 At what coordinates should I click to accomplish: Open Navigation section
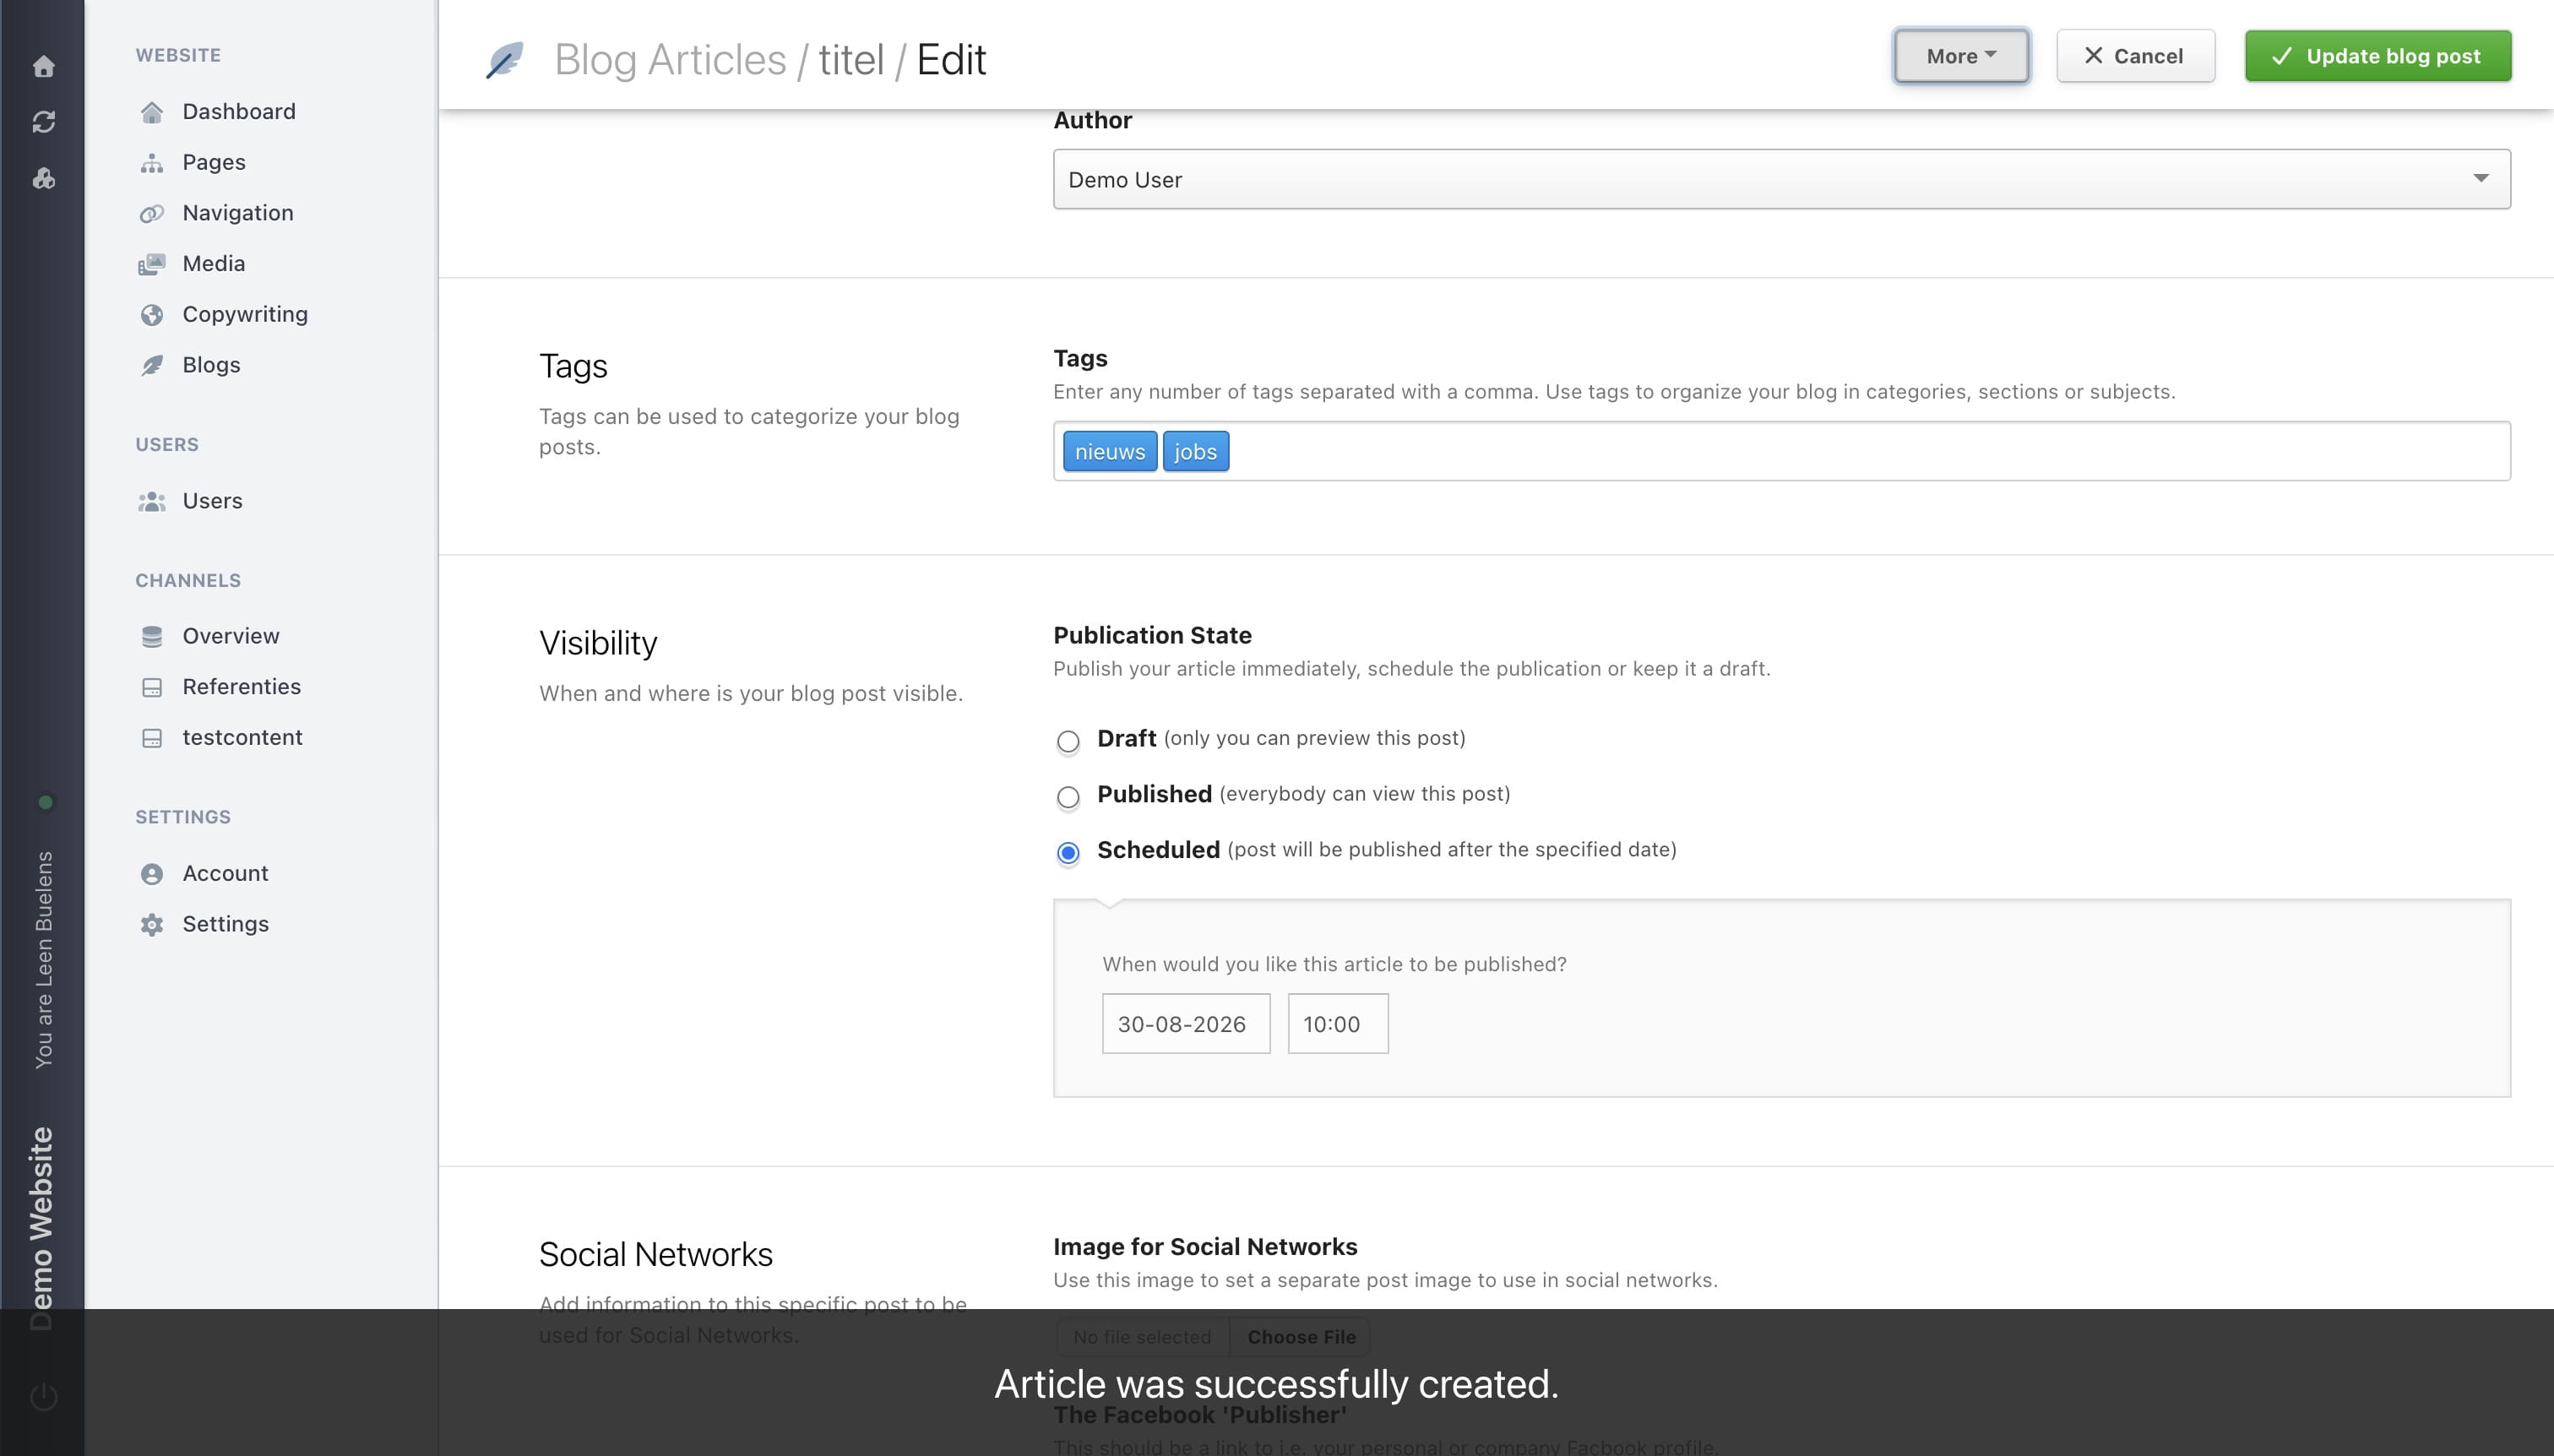pos(238,213)
